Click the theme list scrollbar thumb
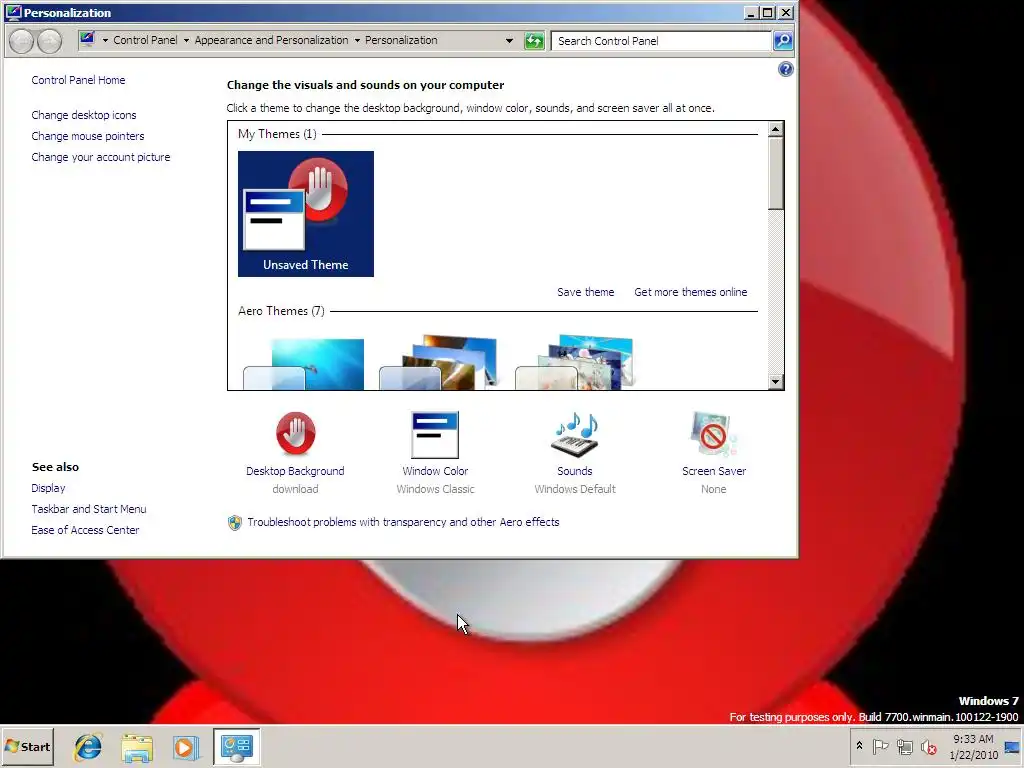Screen dimensions: 1024x768 pos(776,173)
